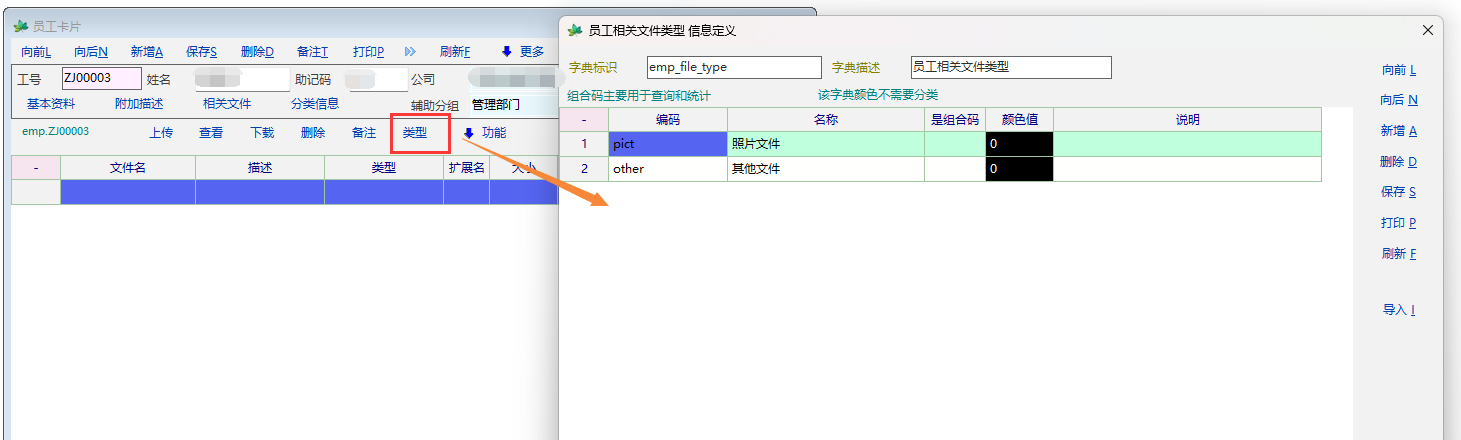The image size is (1461, 440).
Task: Click the 工号 field showing ZJ00003
Action: click(x=101, y=78)
